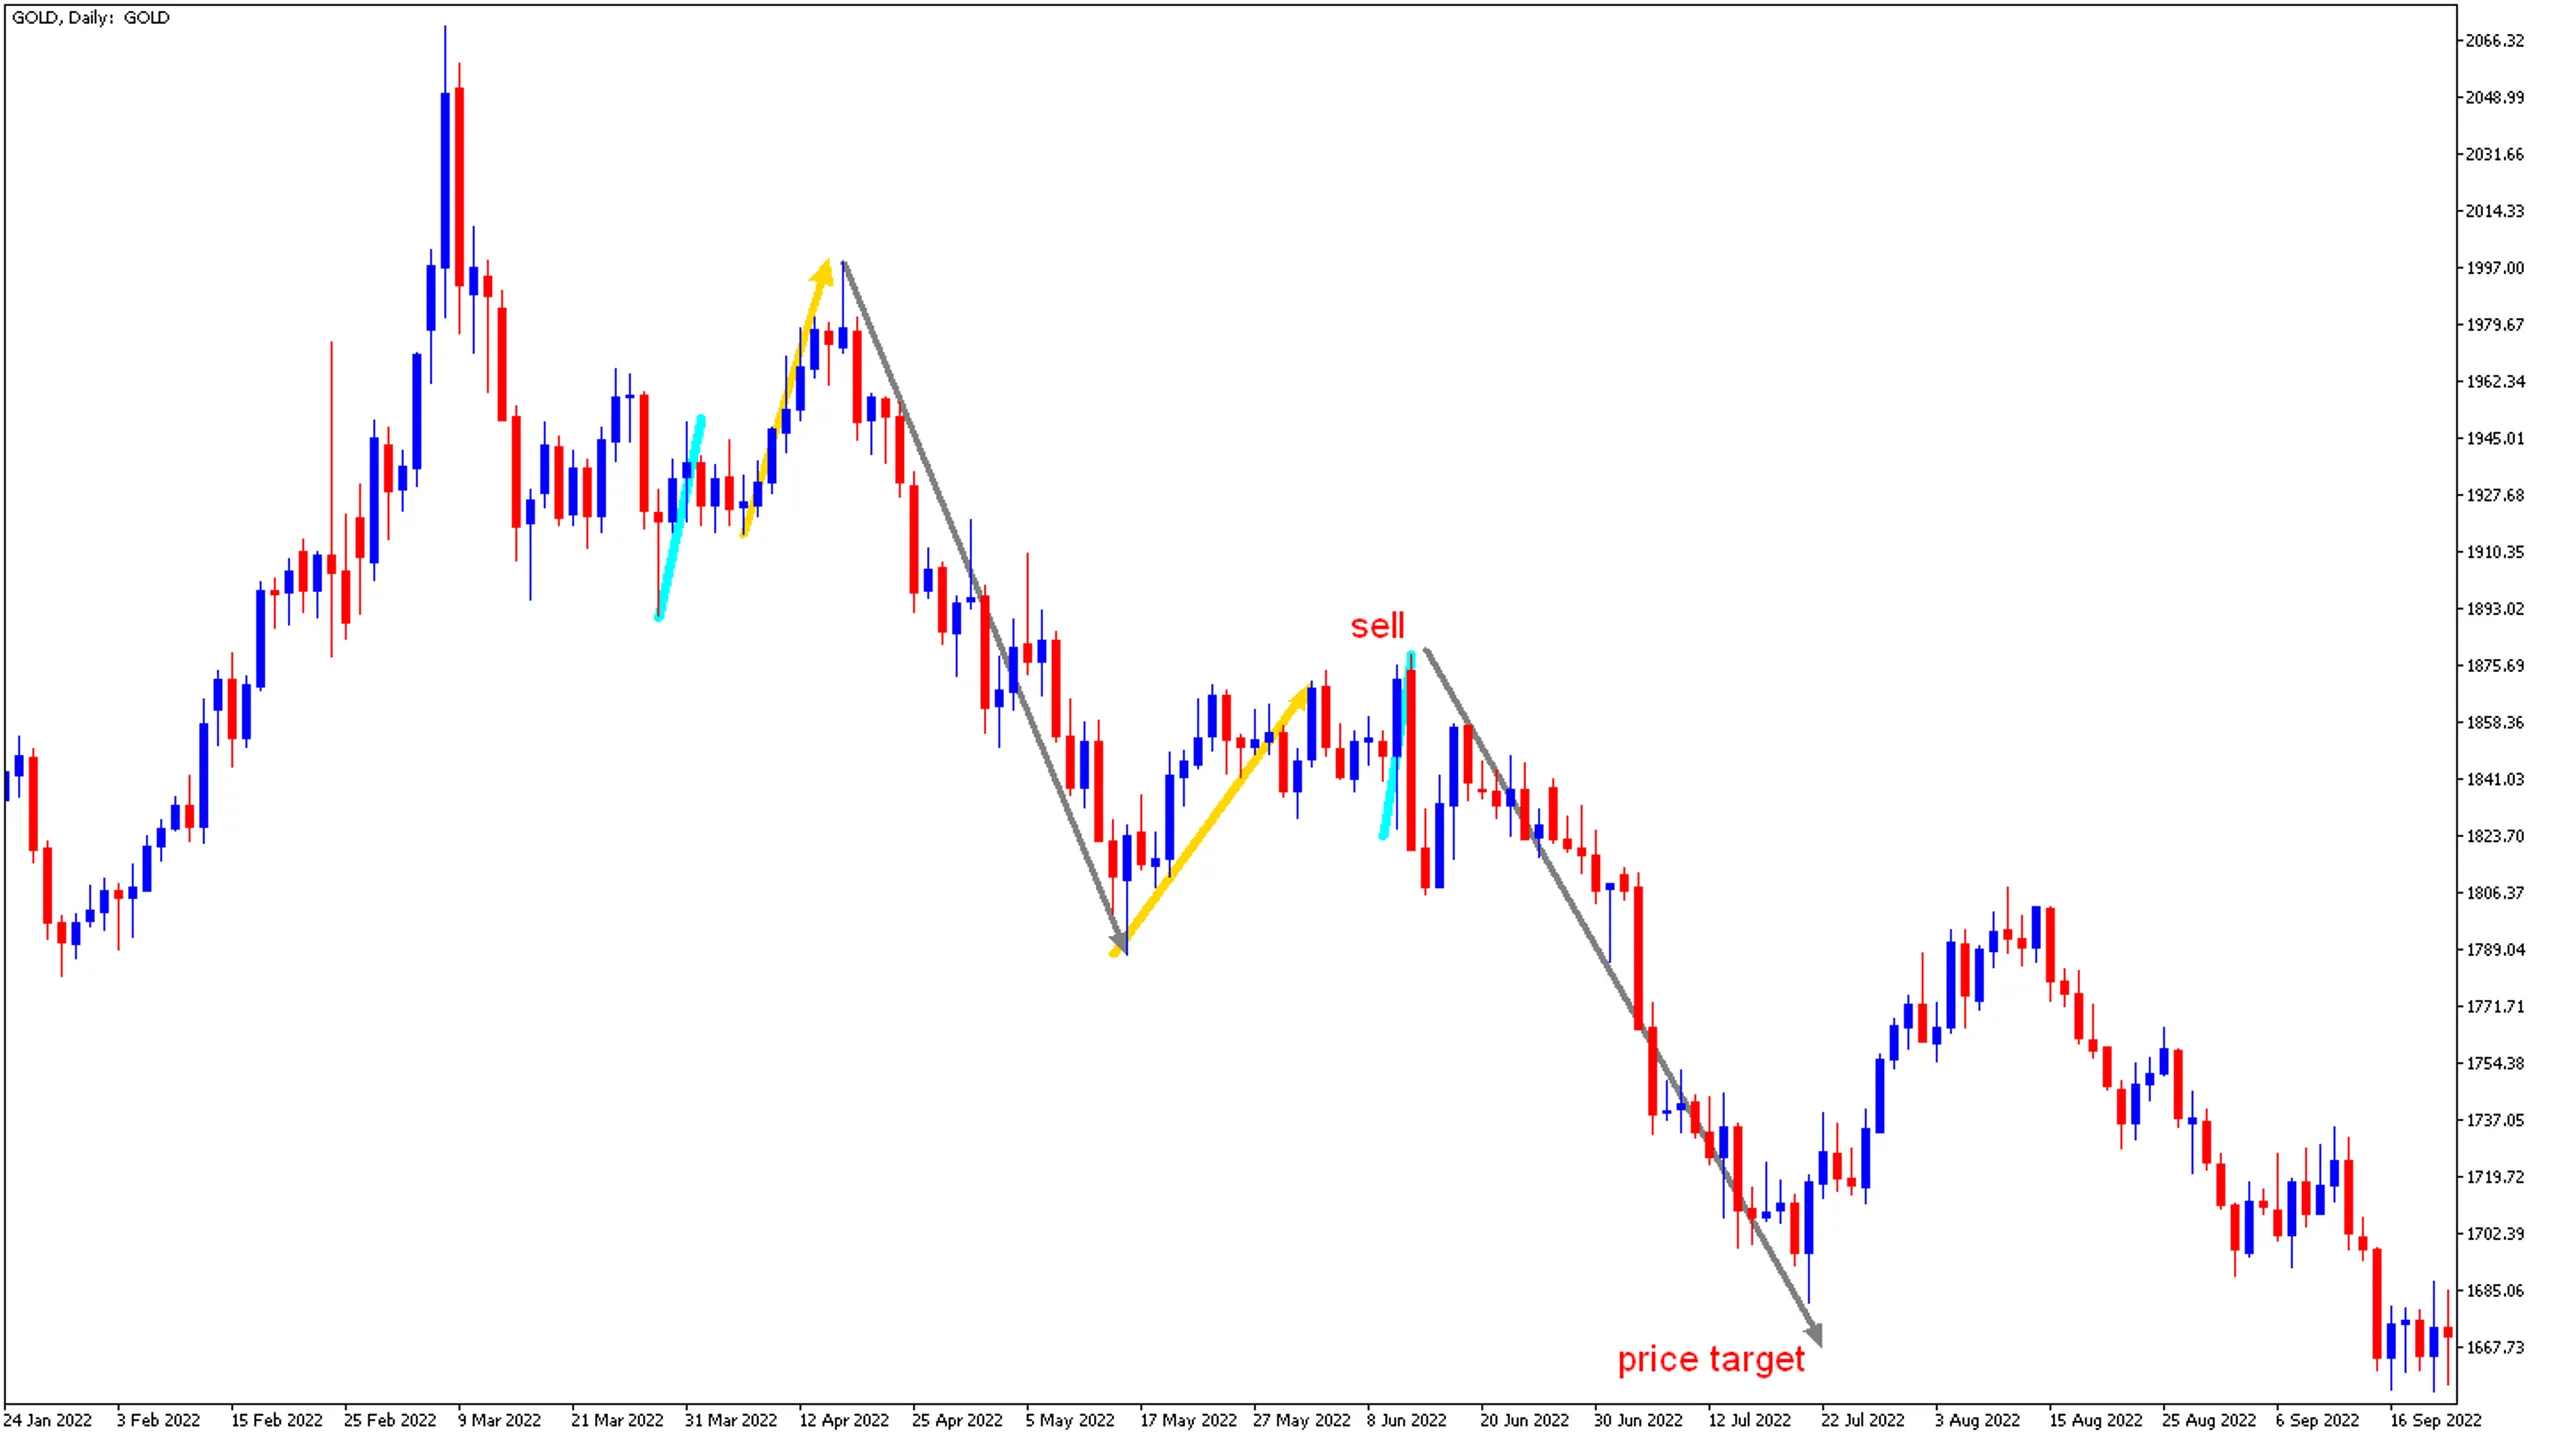Viewport: 2550px width, 1440px height.
Task: Click the 12 Jul 2022 date label
Action: click(x=1749, y=1420)
